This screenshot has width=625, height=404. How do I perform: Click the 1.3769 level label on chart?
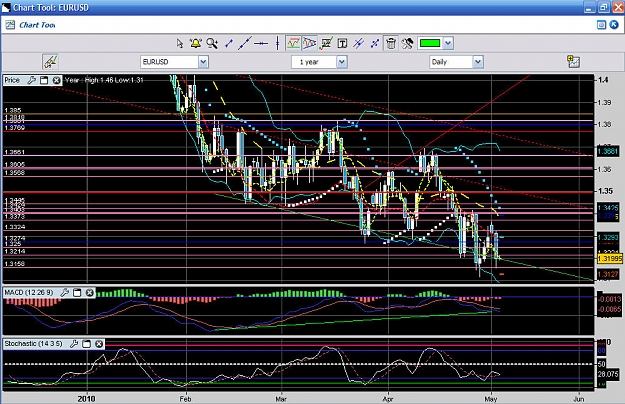[x=15, y=128]
